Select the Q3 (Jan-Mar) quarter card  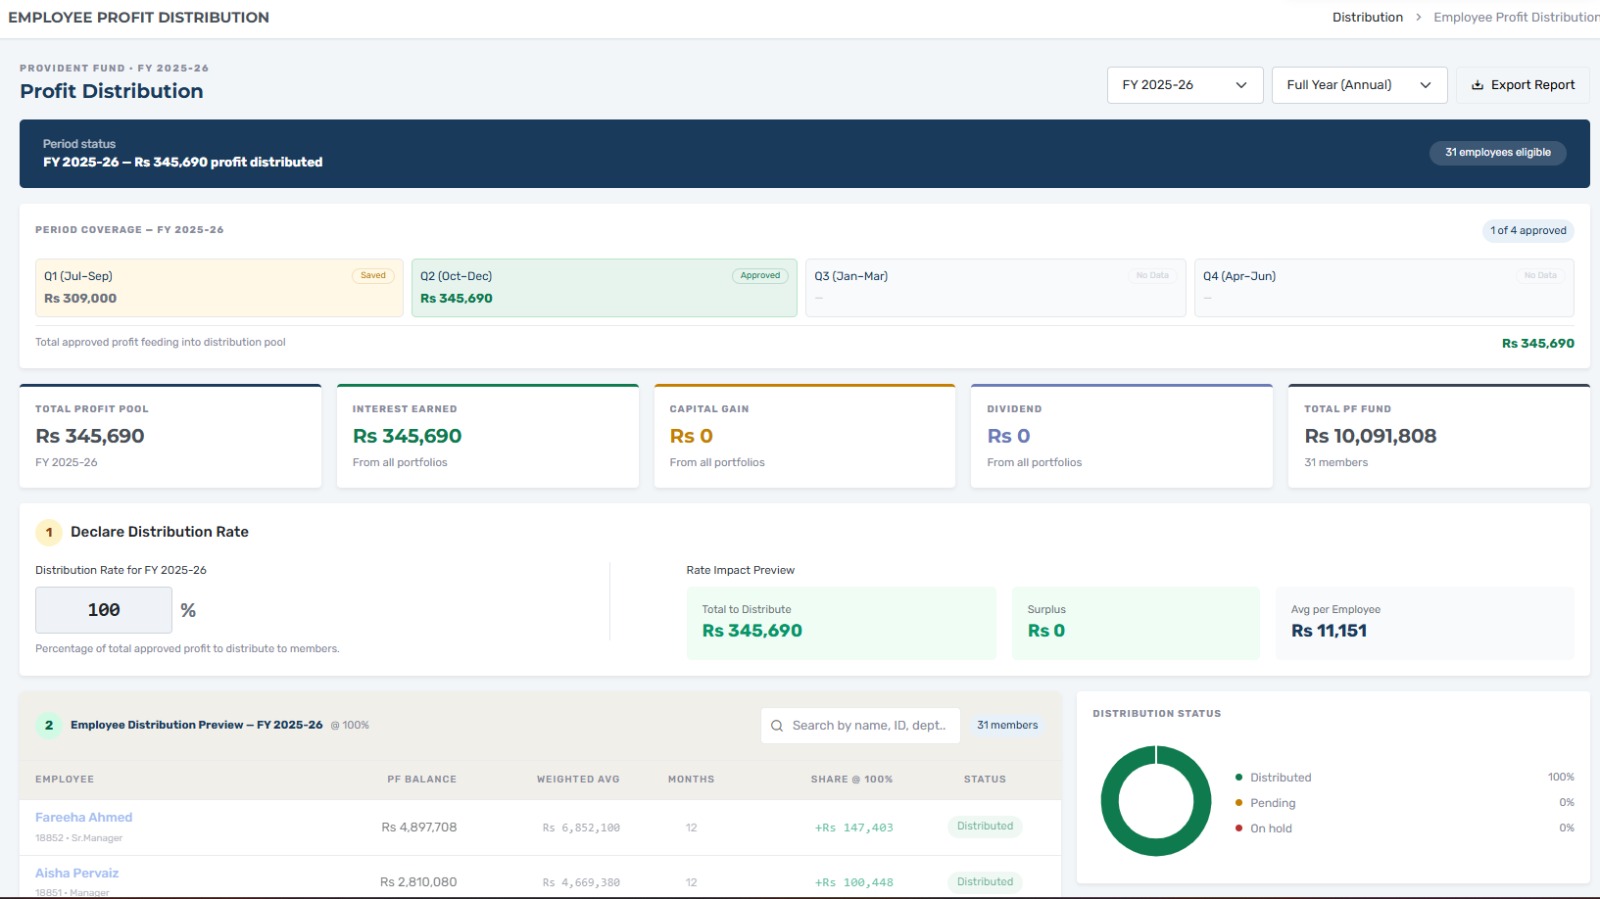(995, 288)
